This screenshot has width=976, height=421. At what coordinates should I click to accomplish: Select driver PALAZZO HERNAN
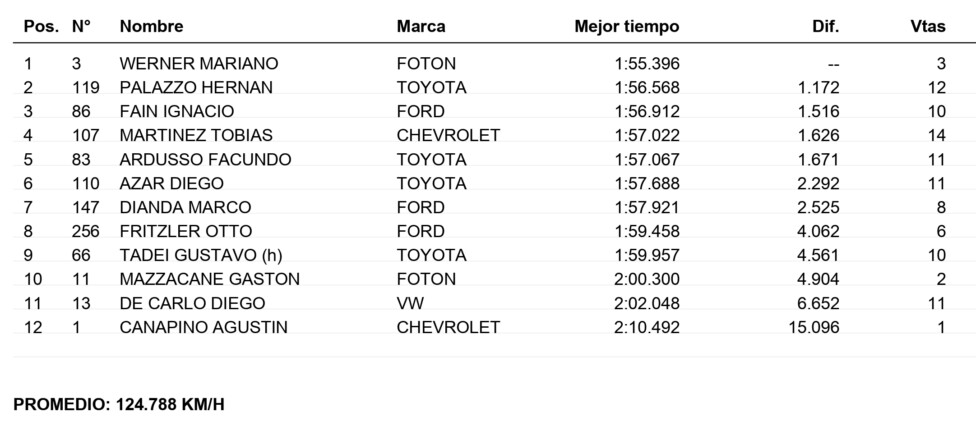pyautogui.click(x=196, y=88)
